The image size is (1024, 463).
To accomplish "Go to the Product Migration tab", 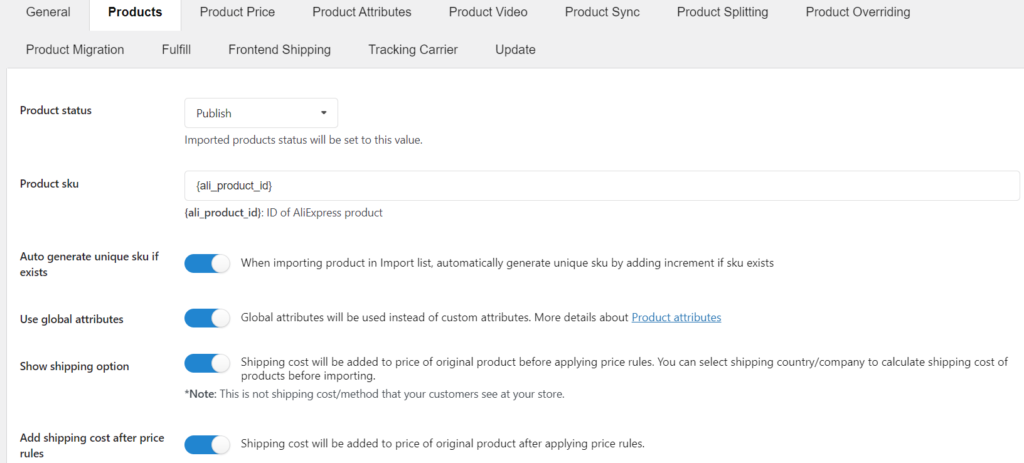I will [x=75, y=50].
